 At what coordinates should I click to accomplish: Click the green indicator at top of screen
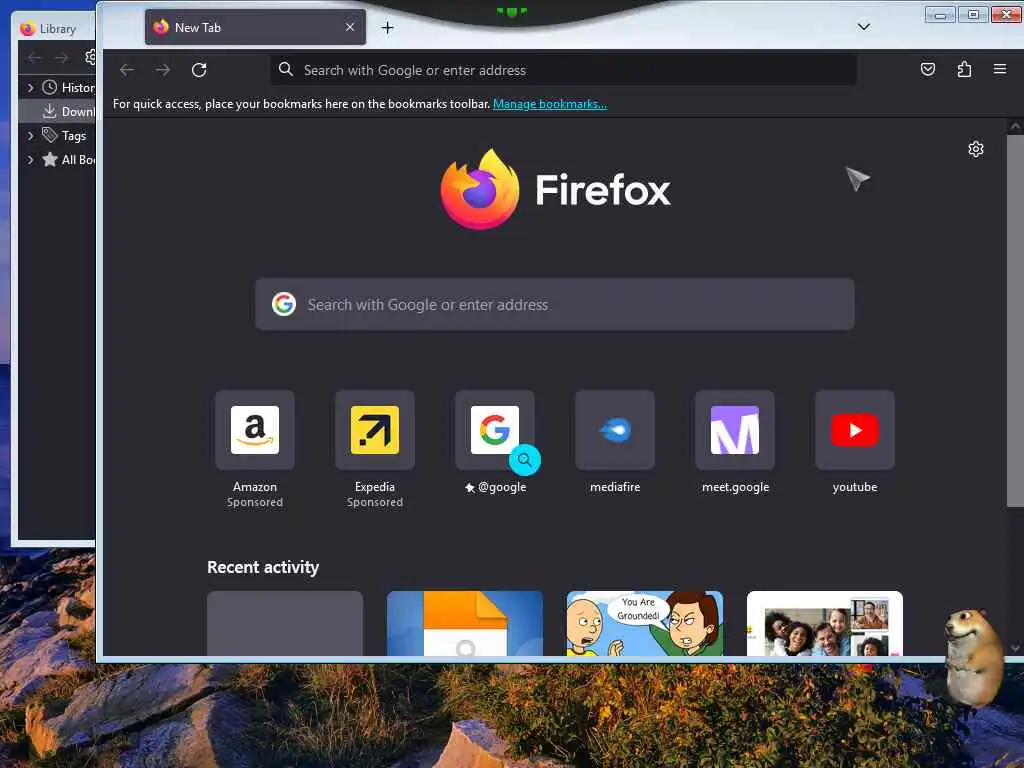pyautogui.click(x=511, y=11)
